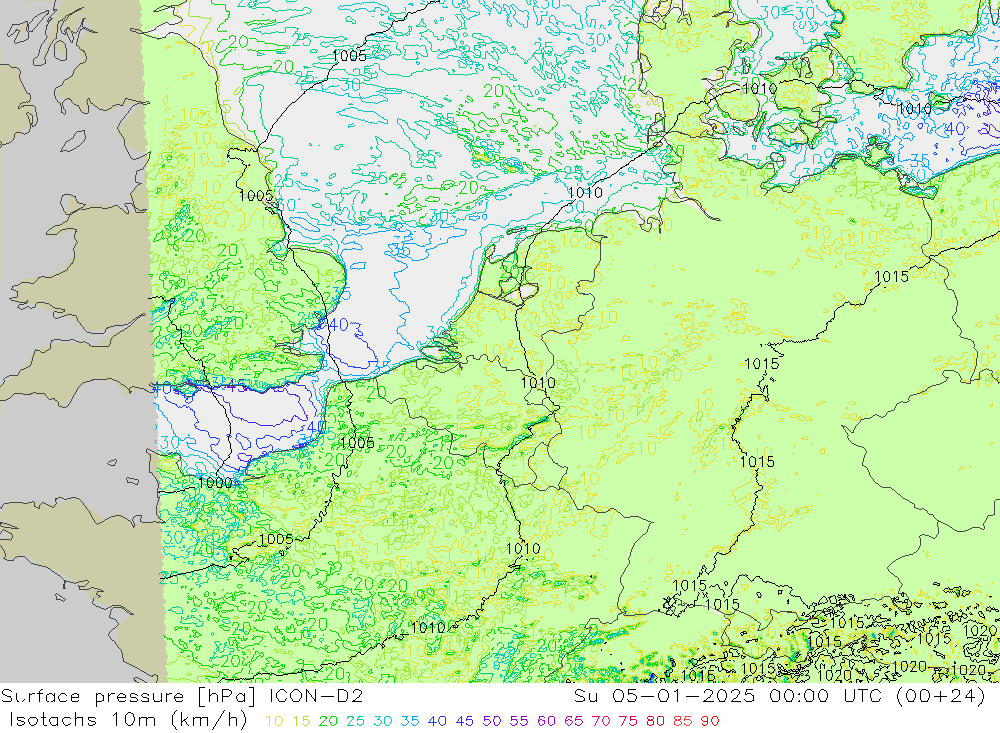Click the date 'Su 05-01-2025'
Image resolution: width=1000 pixels, height=733 pixels.
click(x=665, y=696)
